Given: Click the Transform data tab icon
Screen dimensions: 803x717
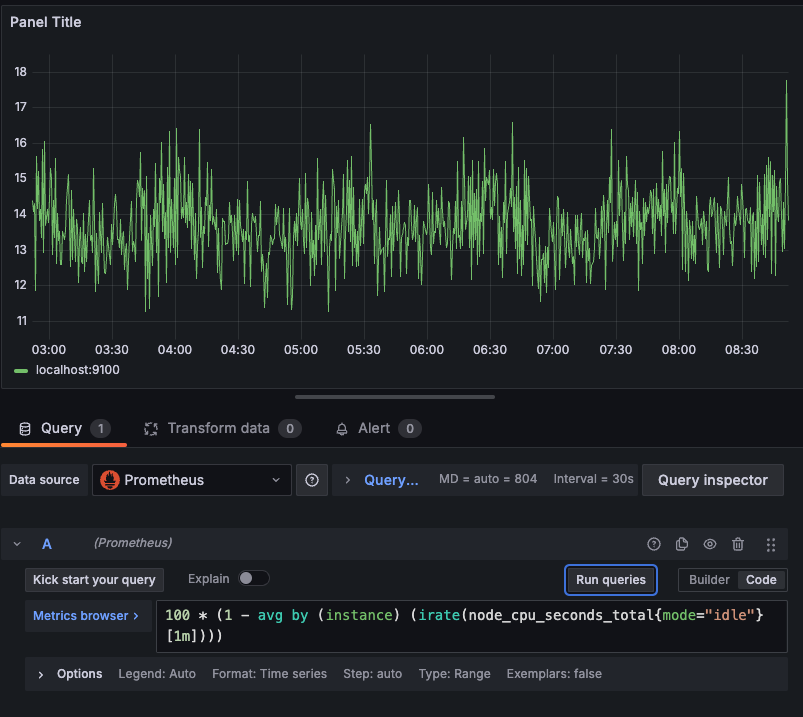Looking at the screenshot, I should click(x=152, y=429).
